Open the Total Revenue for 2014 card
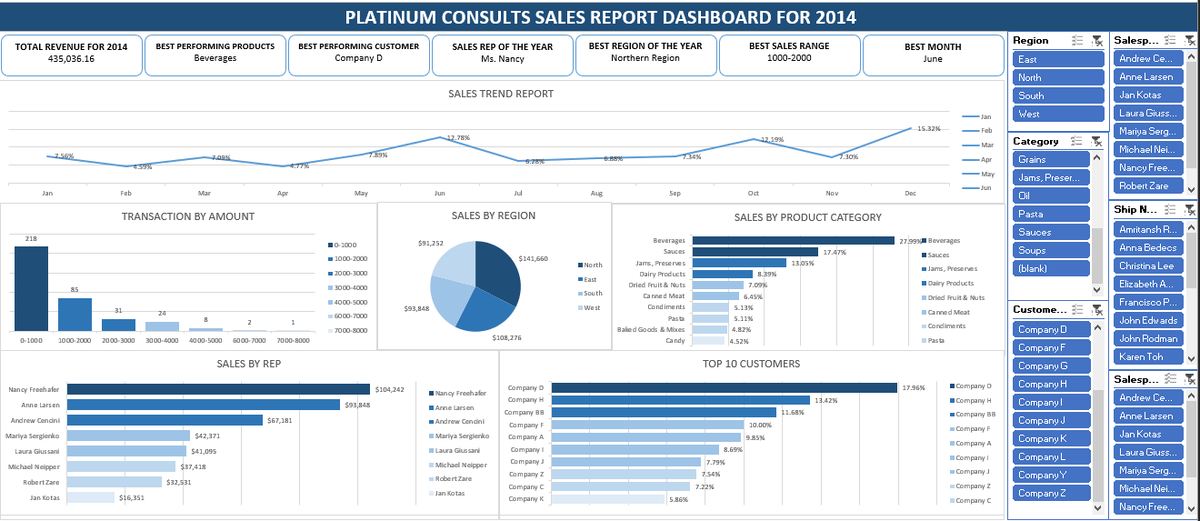 tap(71, 54)
